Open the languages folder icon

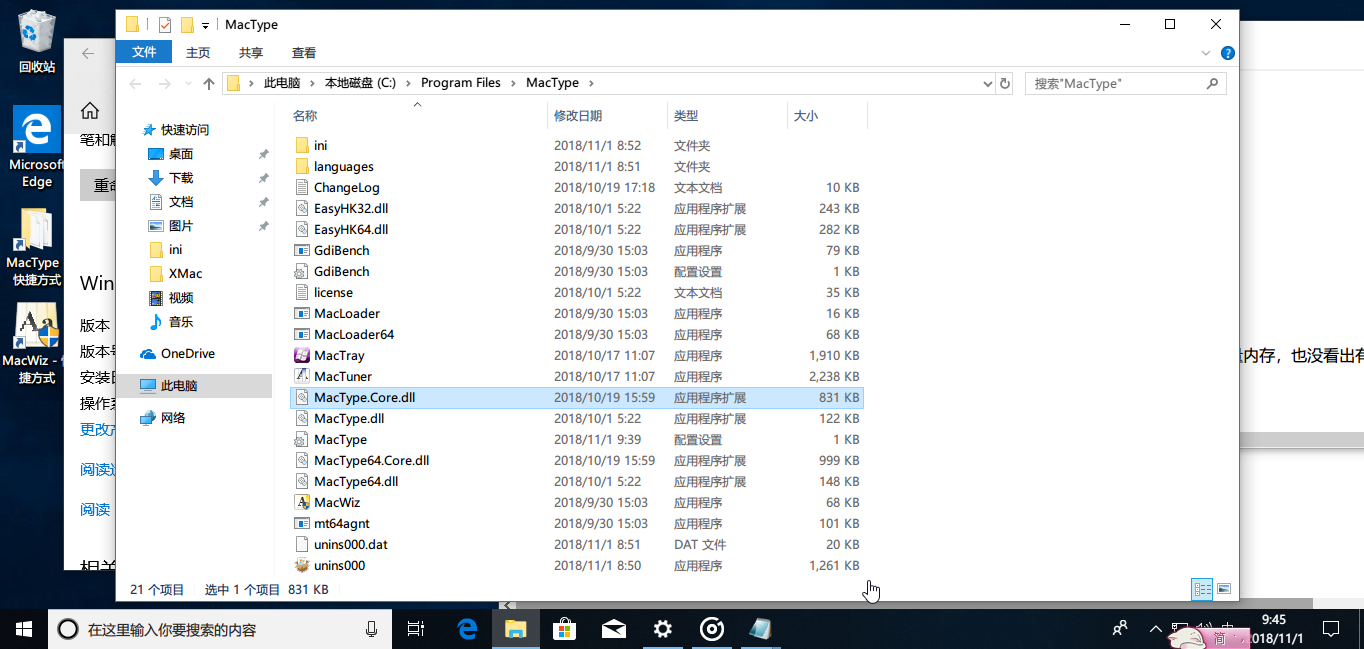302,167
